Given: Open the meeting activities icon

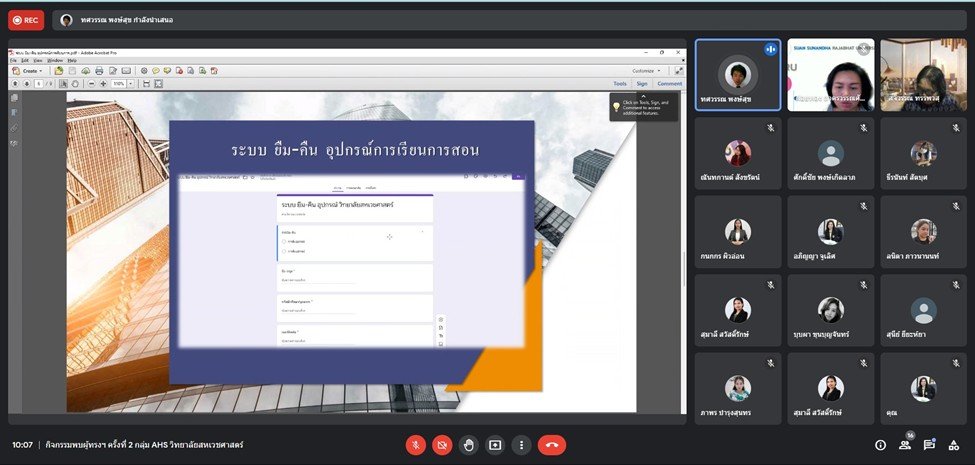Looking at the screenshot, I should pos(955,445).
